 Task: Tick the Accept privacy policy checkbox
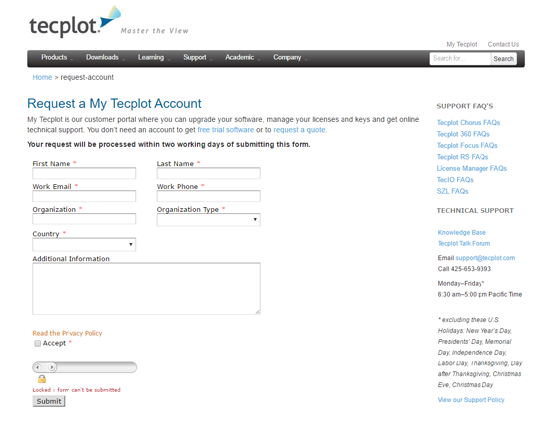(x=37, y=344)
